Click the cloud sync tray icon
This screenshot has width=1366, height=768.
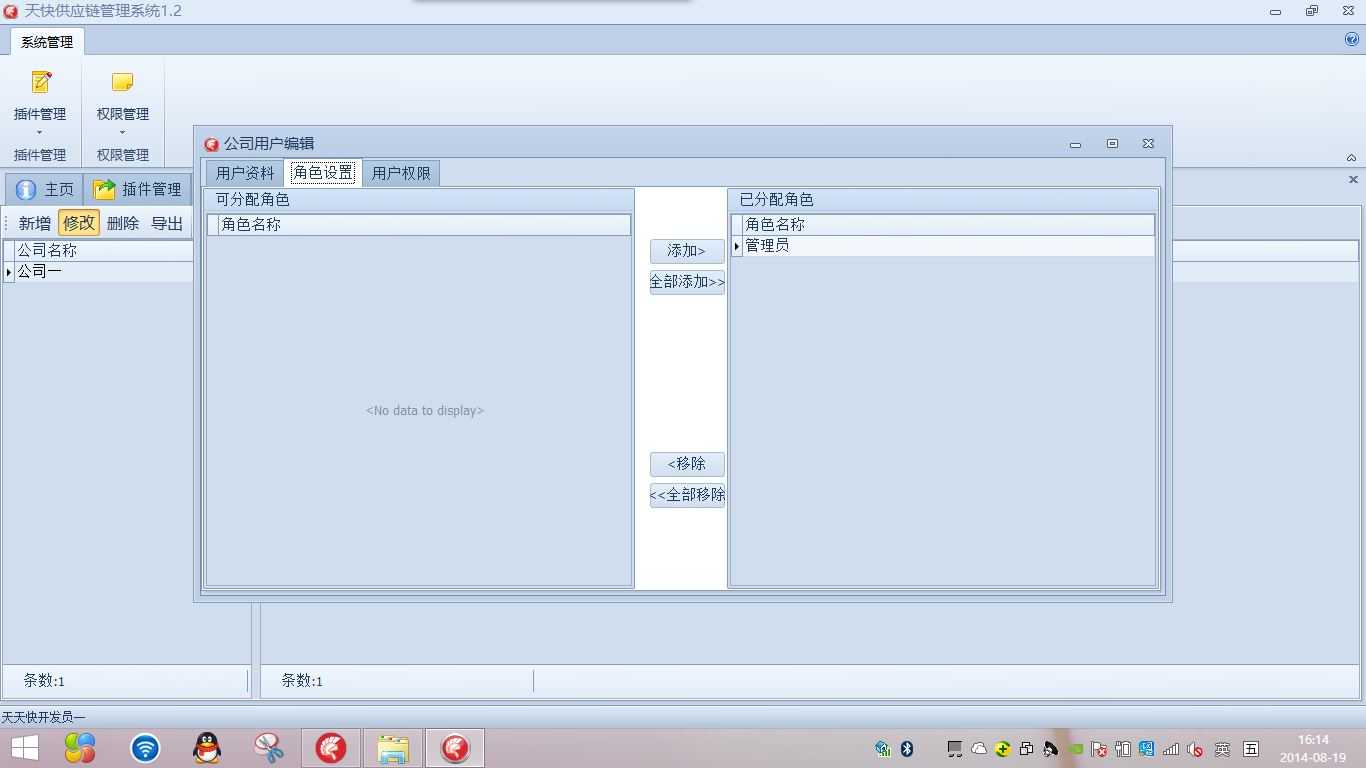click(x=979, y=748)
